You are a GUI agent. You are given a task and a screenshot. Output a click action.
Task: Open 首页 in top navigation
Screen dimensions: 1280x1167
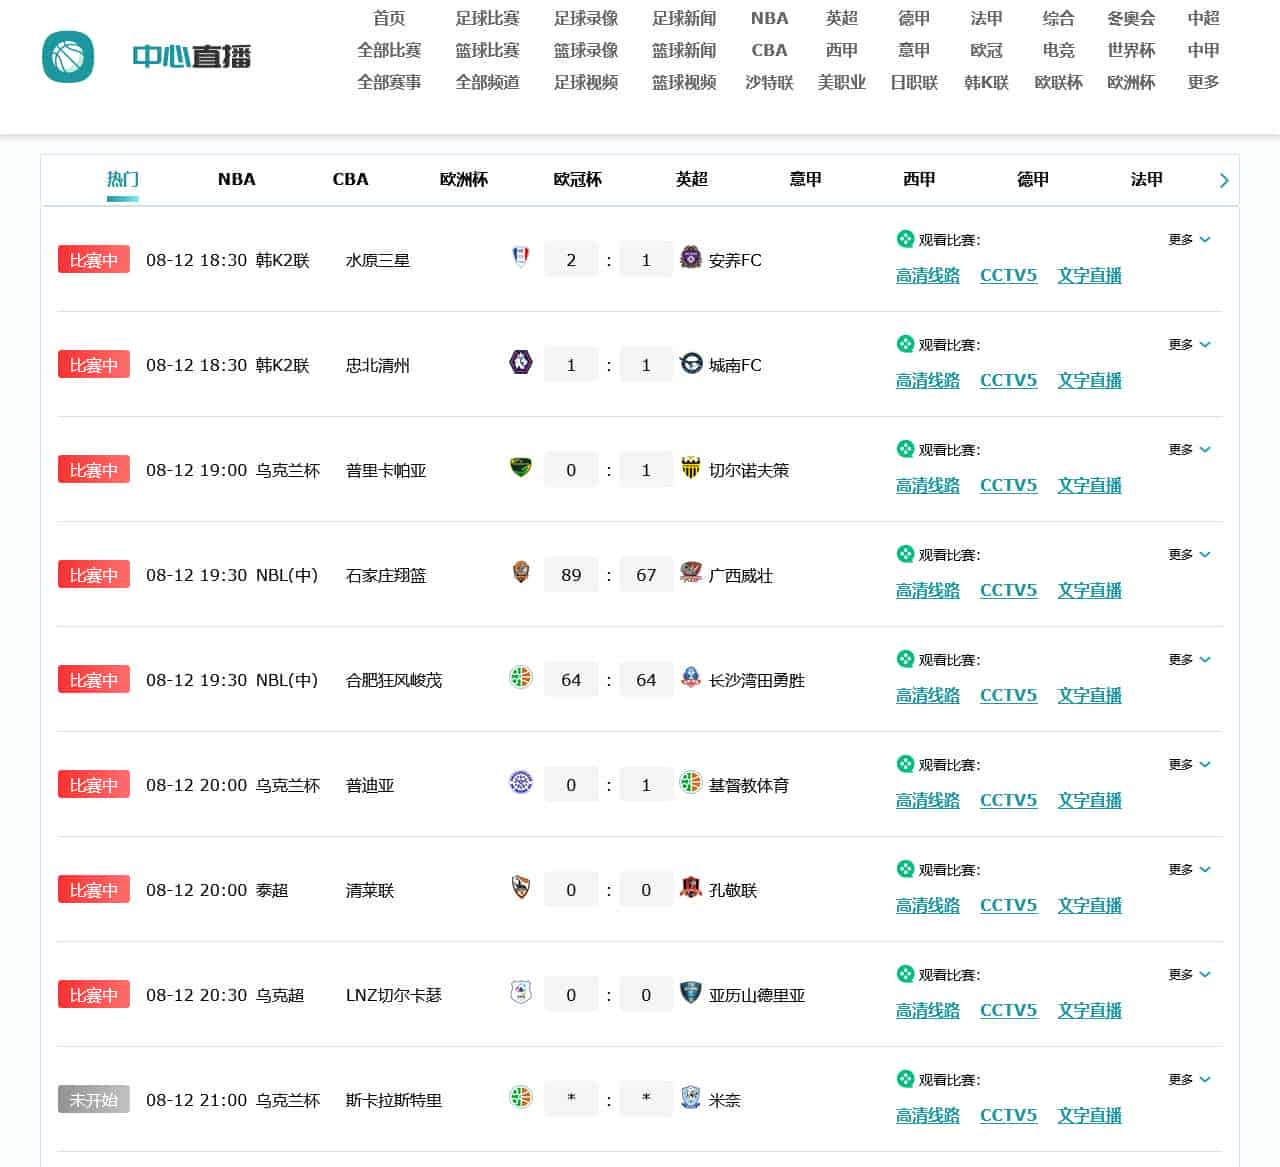pos(389,18)
